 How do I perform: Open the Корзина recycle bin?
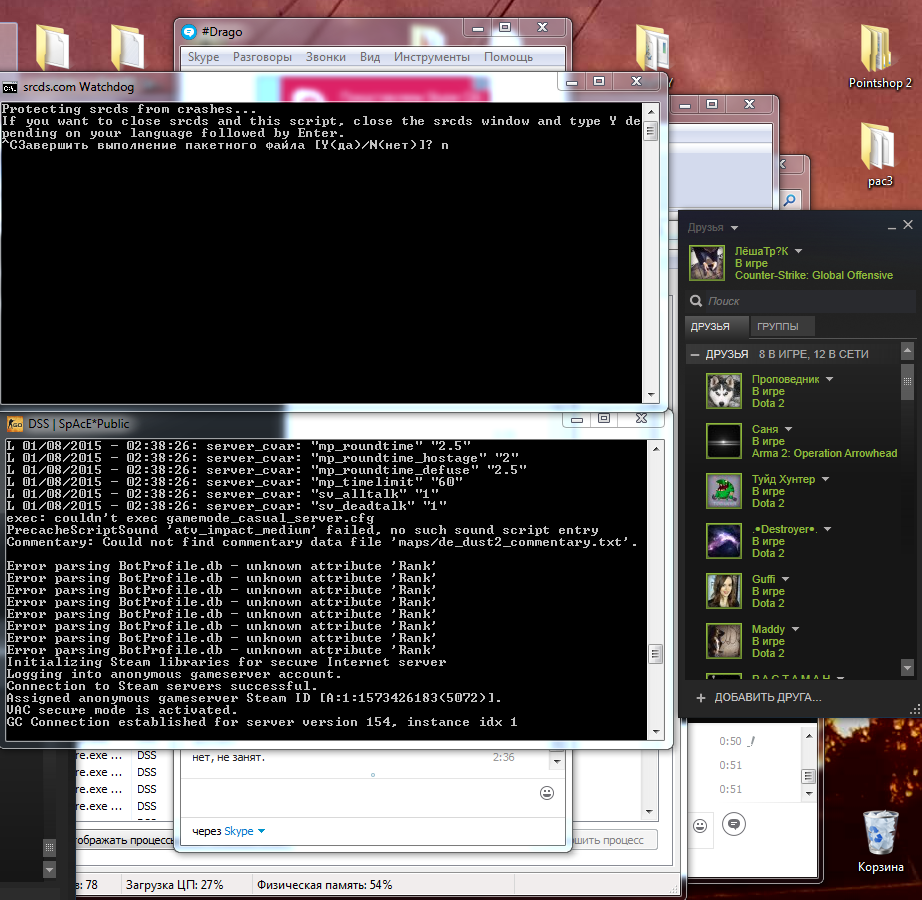click(880, 841)
